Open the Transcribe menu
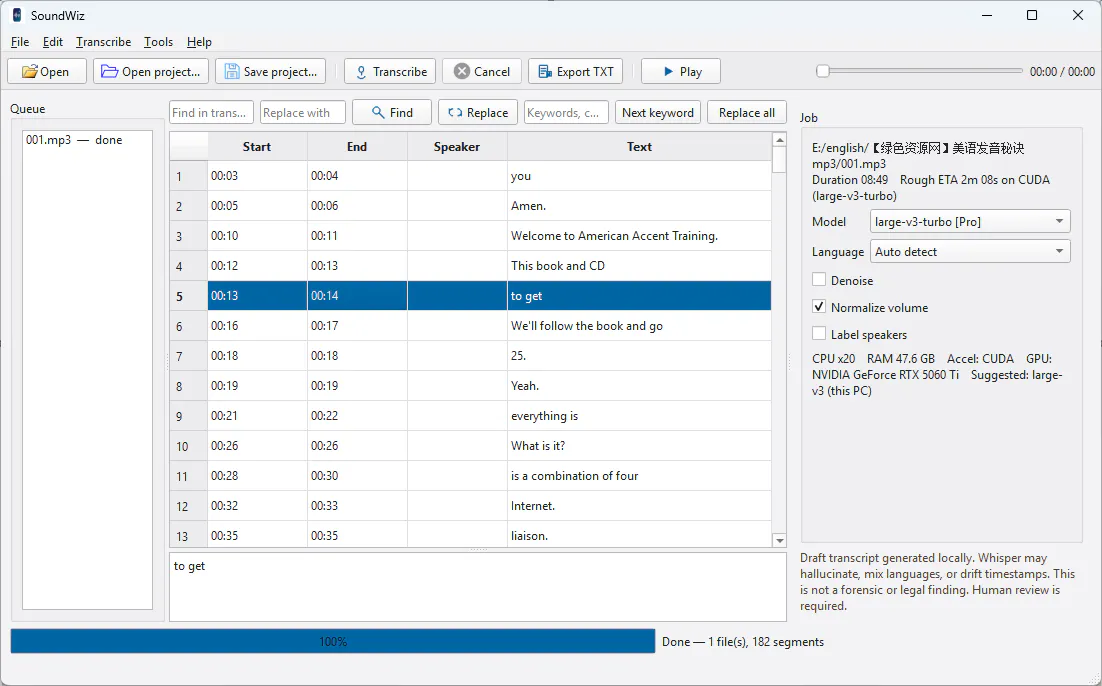 pos(103,42)
